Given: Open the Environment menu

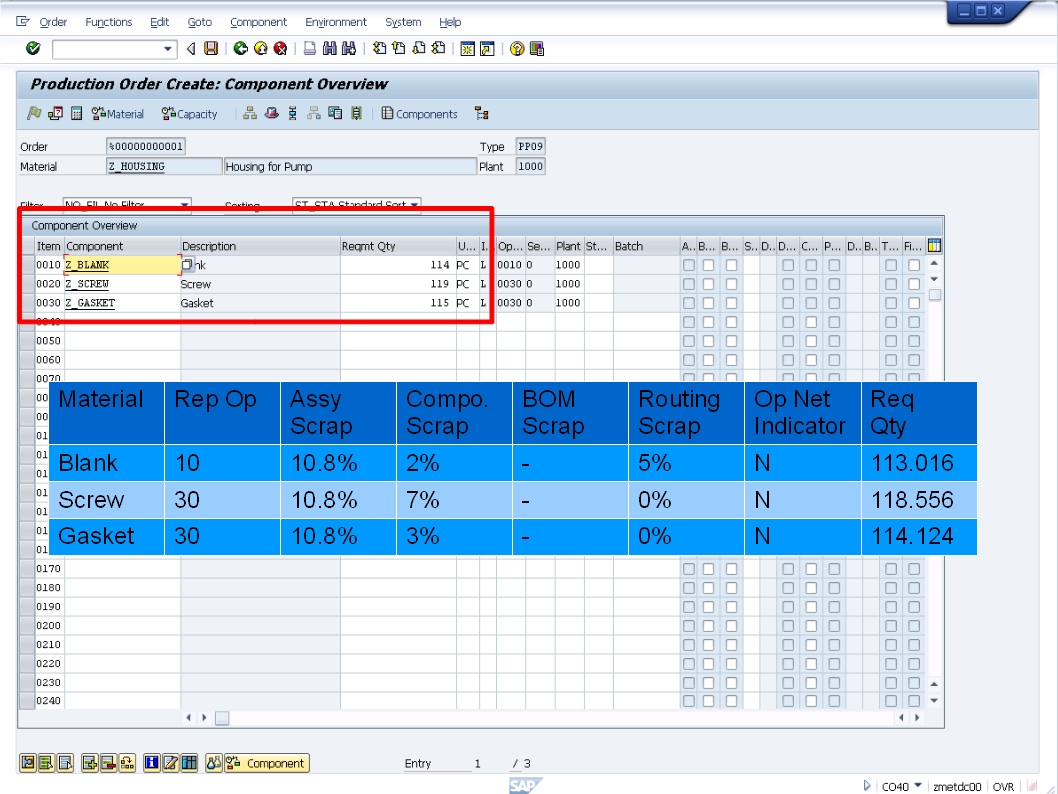Looking at the screenshot, I should click(336, 21).
